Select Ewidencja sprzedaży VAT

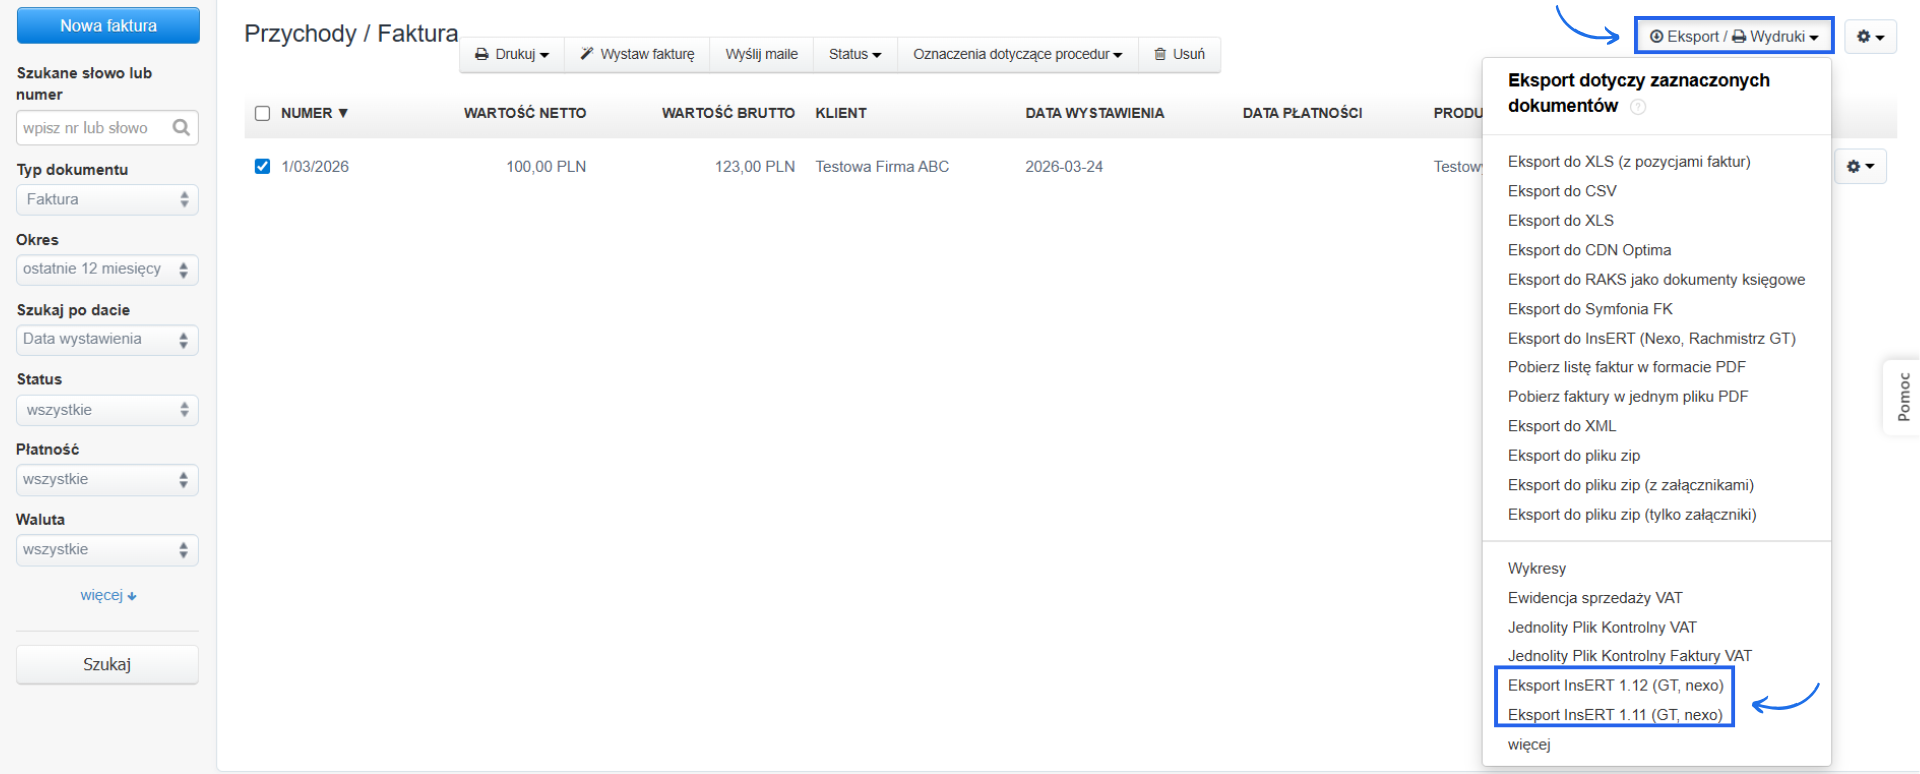click(x=1595, y=598)
